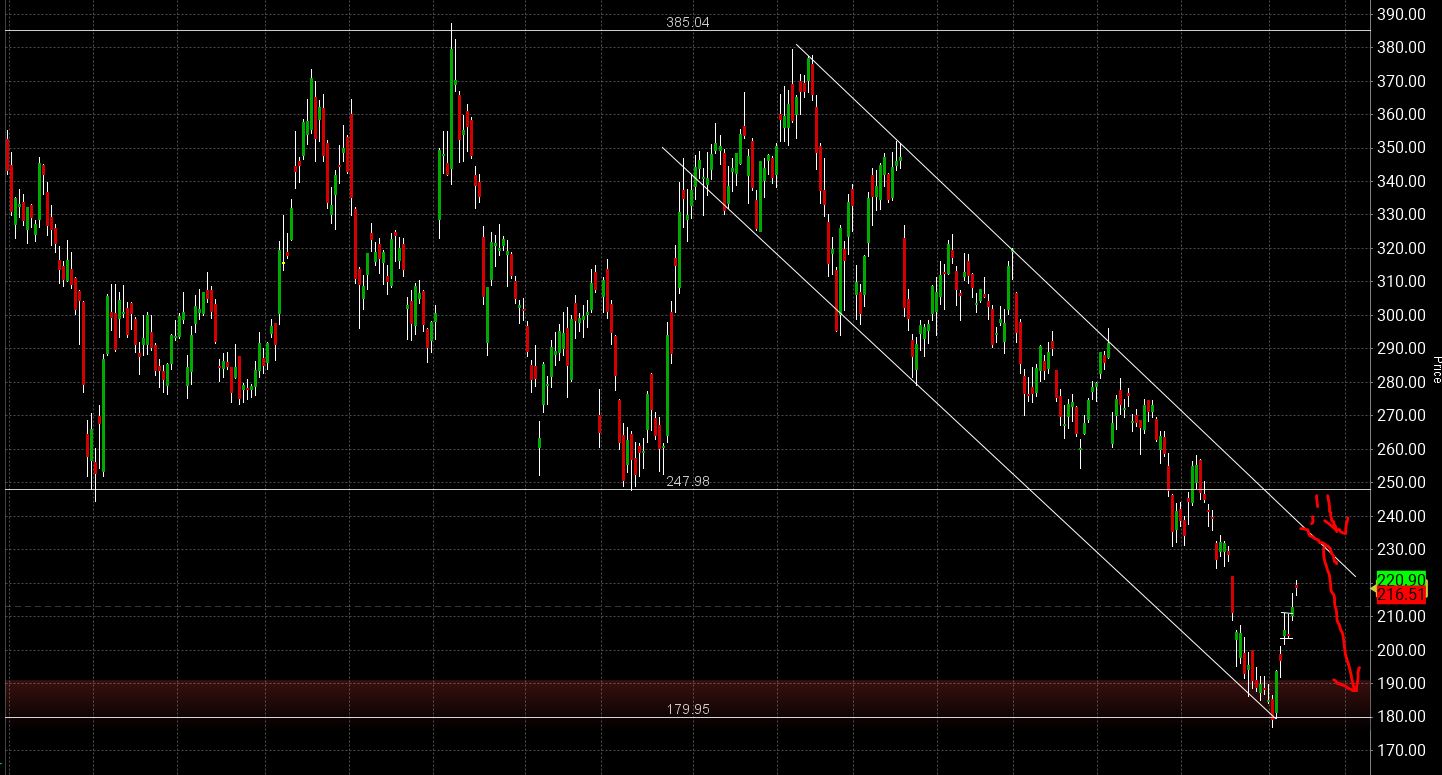The image size is (1442, 775).
Task: Select the green 220.90 price tag
Action: [x=1400, y=579]
